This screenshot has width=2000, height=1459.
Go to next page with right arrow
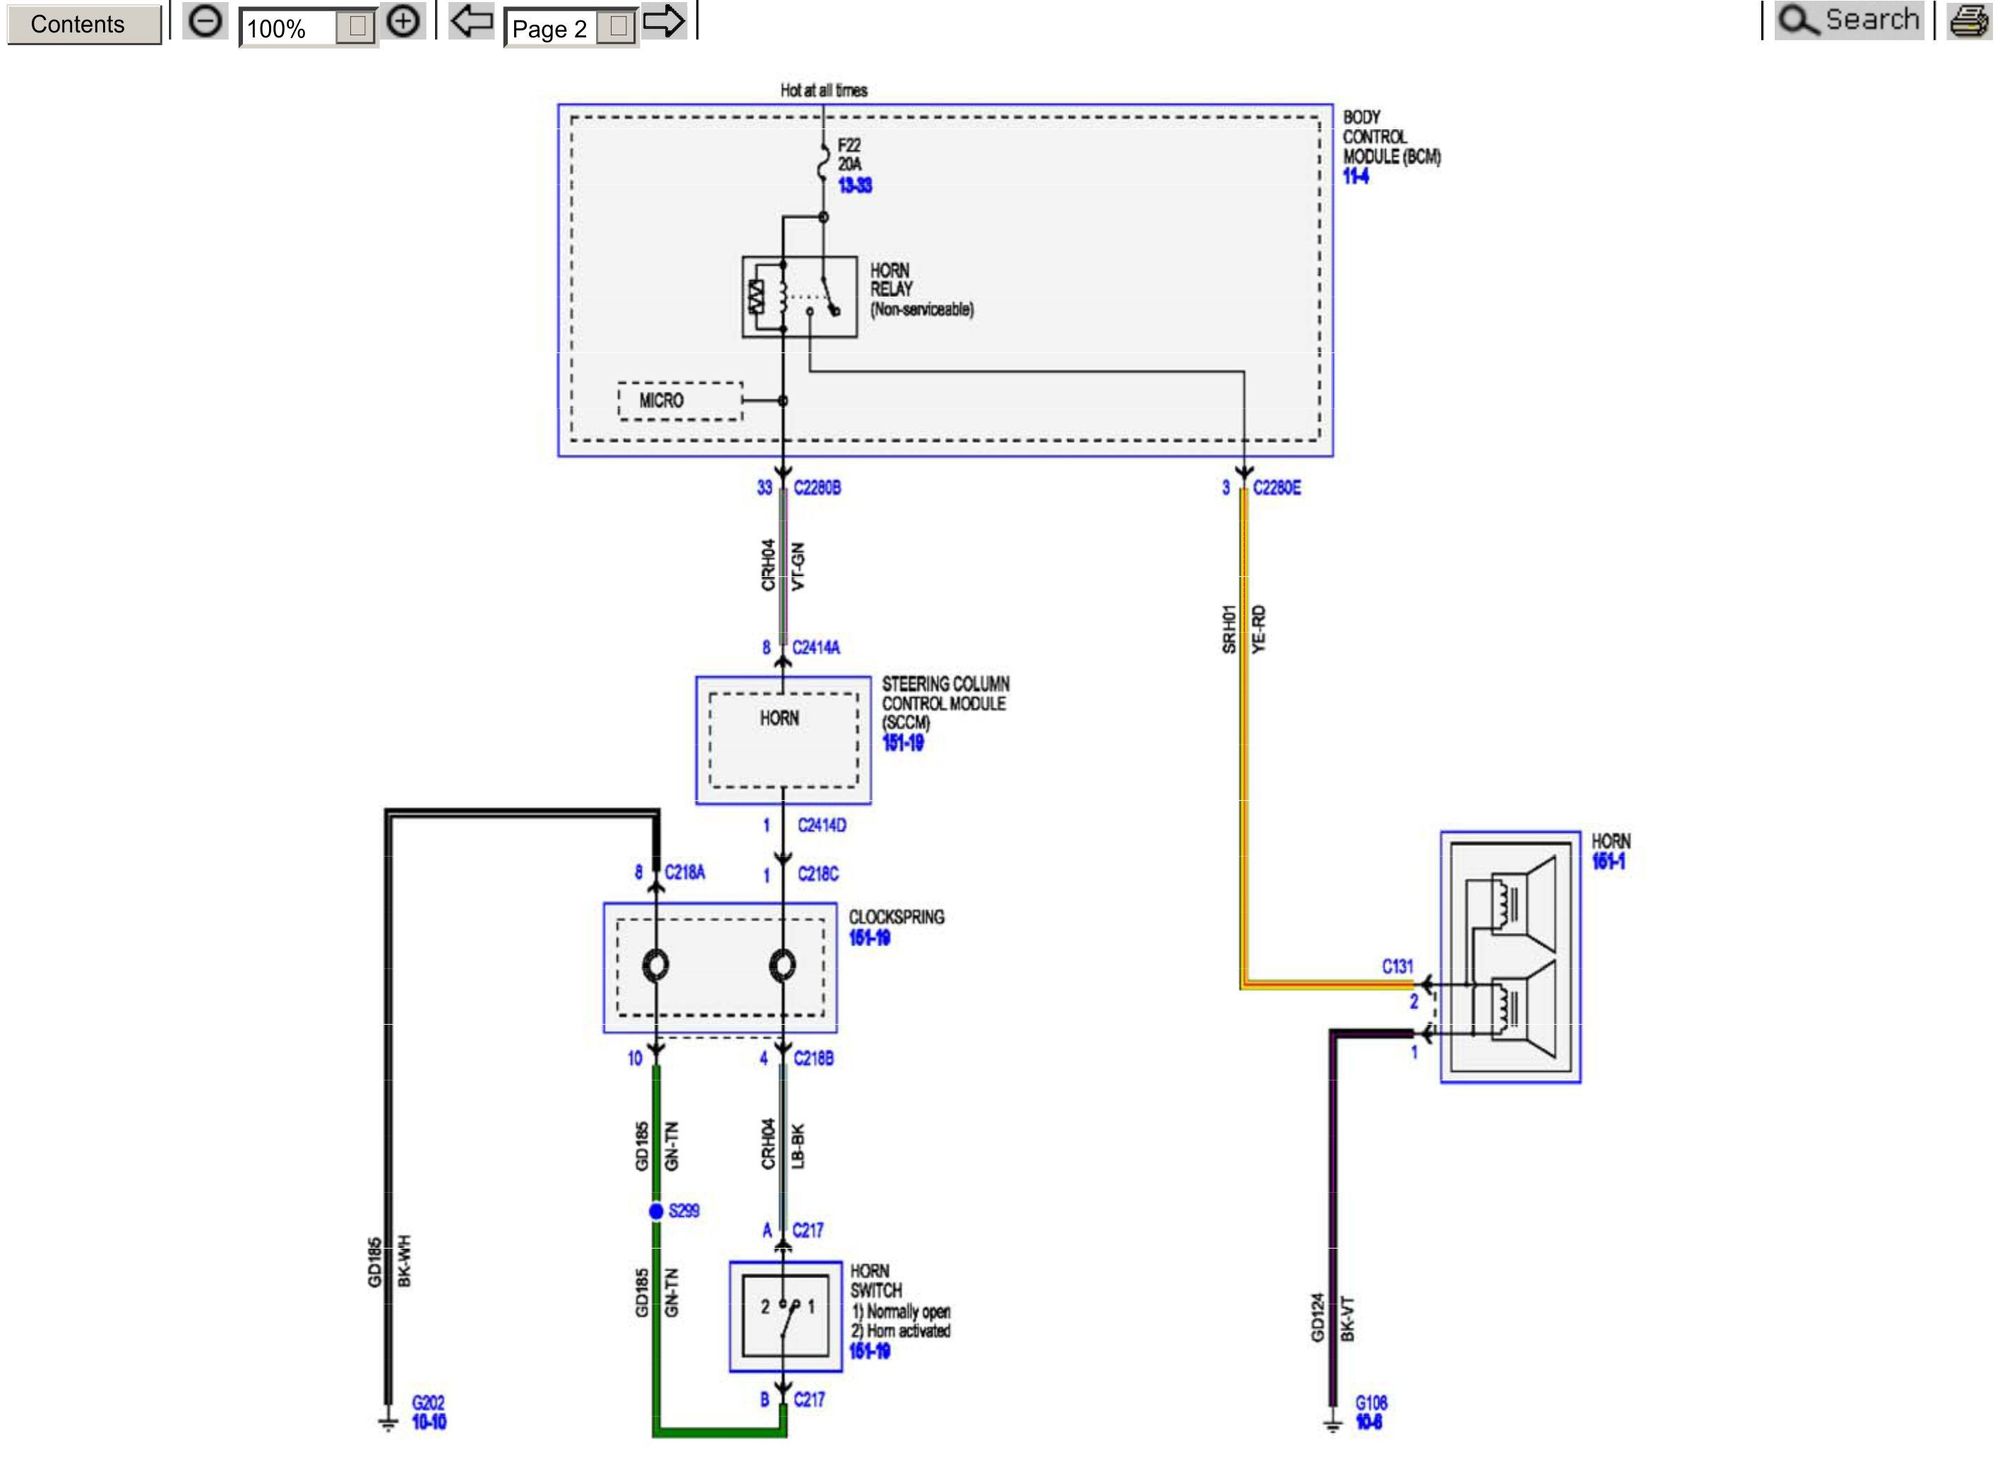664,21
